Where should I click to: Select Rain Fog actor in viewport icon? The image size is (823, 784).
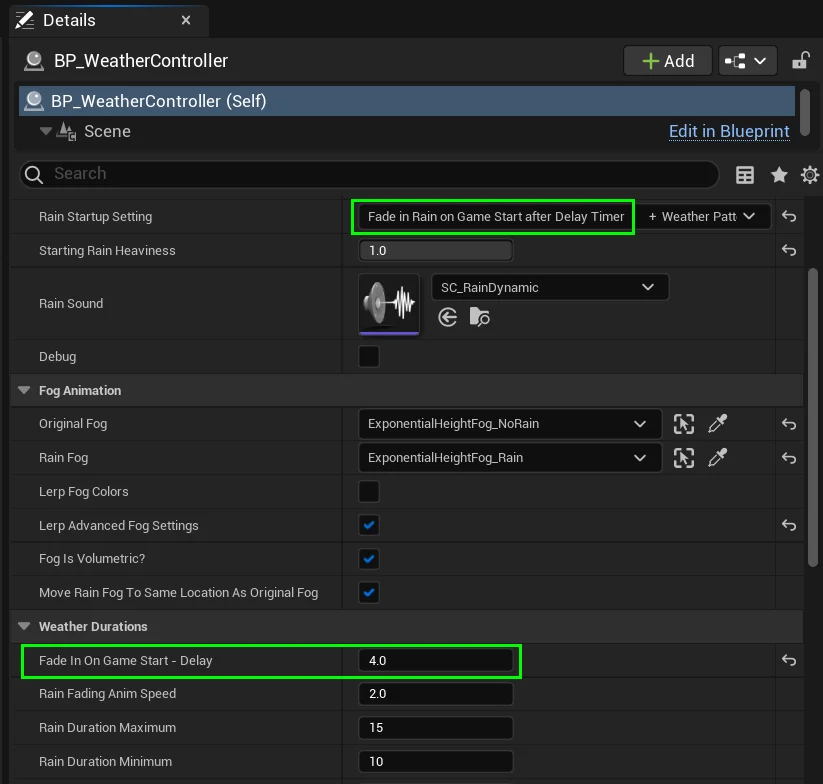(684, 458)
